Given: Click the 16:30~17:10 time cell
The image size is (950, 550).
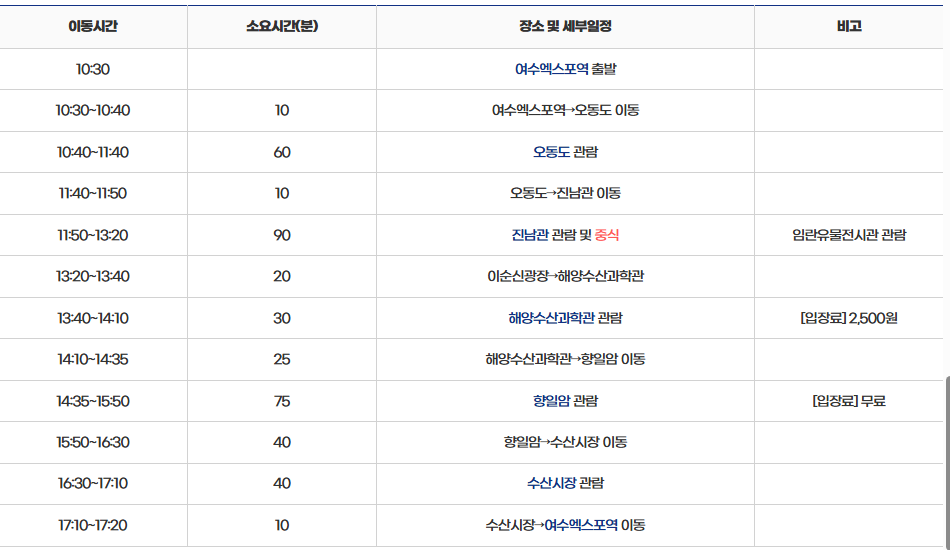Looking at the screenshot, I should [x=93, y=483].
